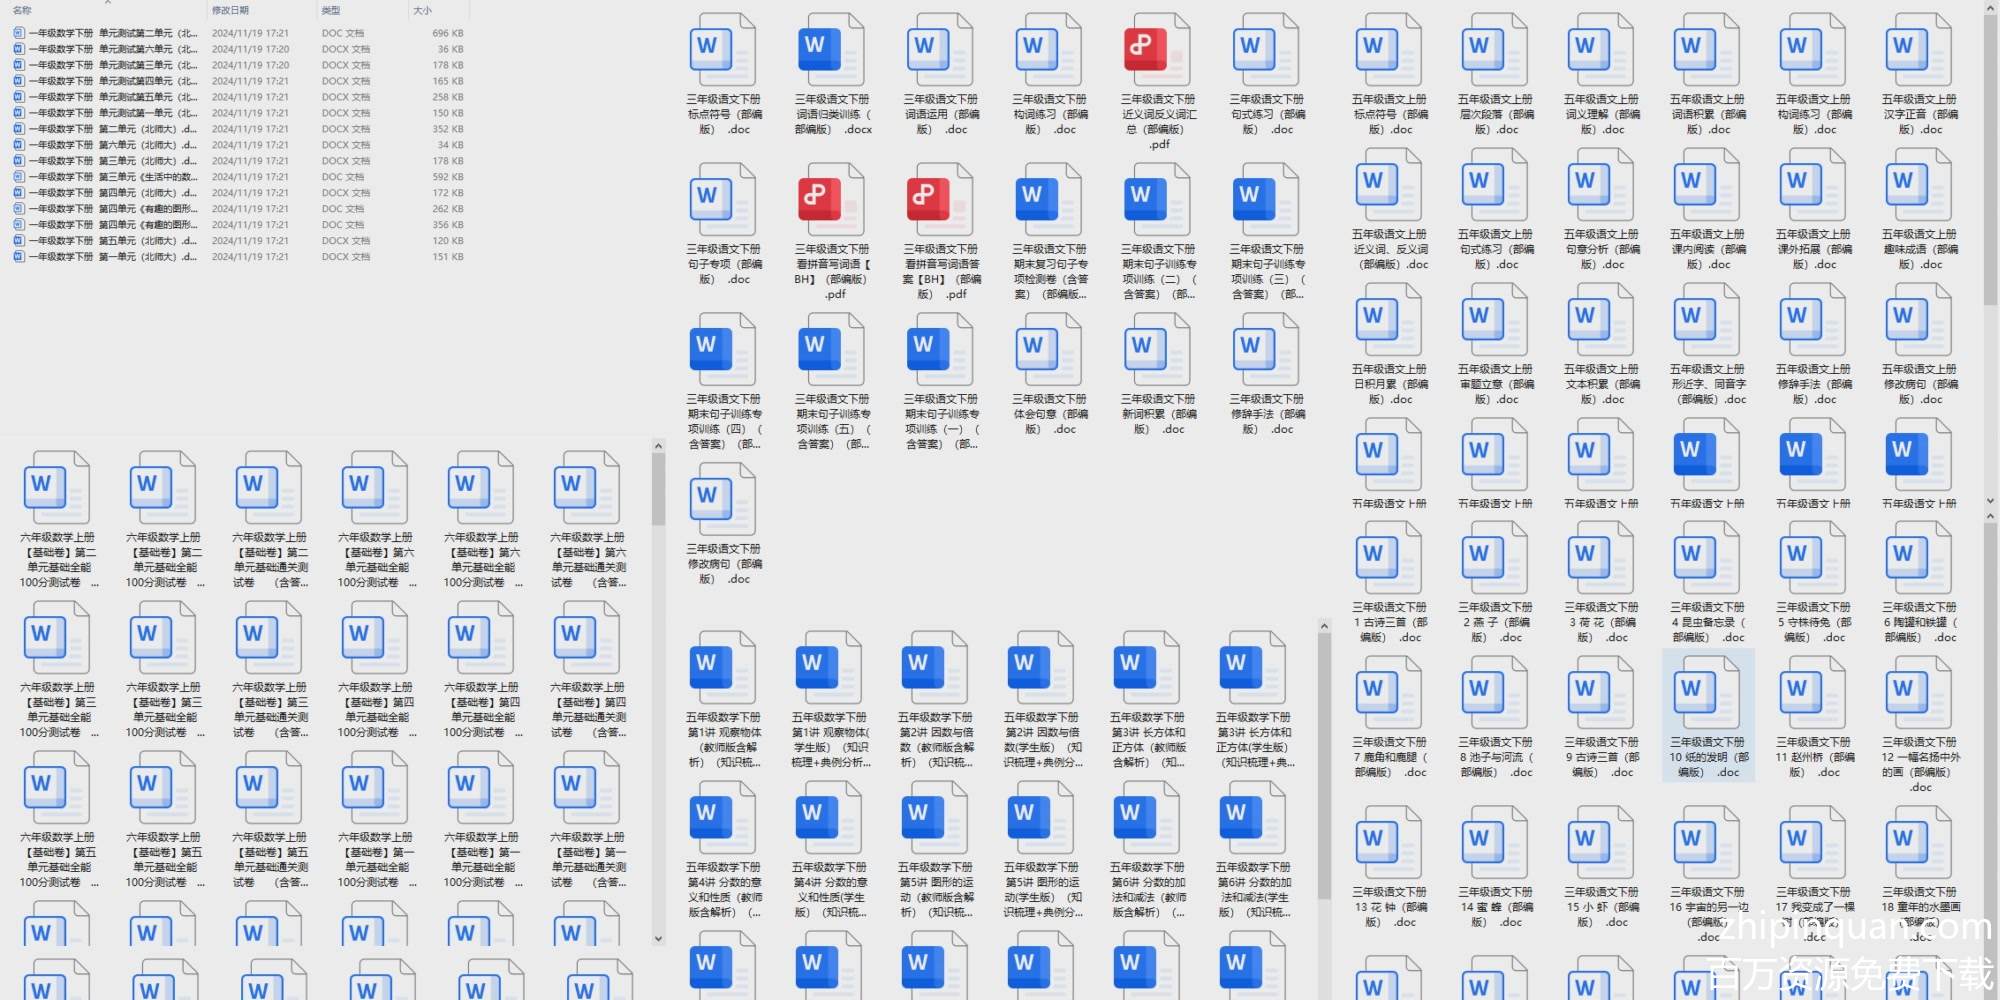Sort file list by 名称 column header

coord(22,10)
